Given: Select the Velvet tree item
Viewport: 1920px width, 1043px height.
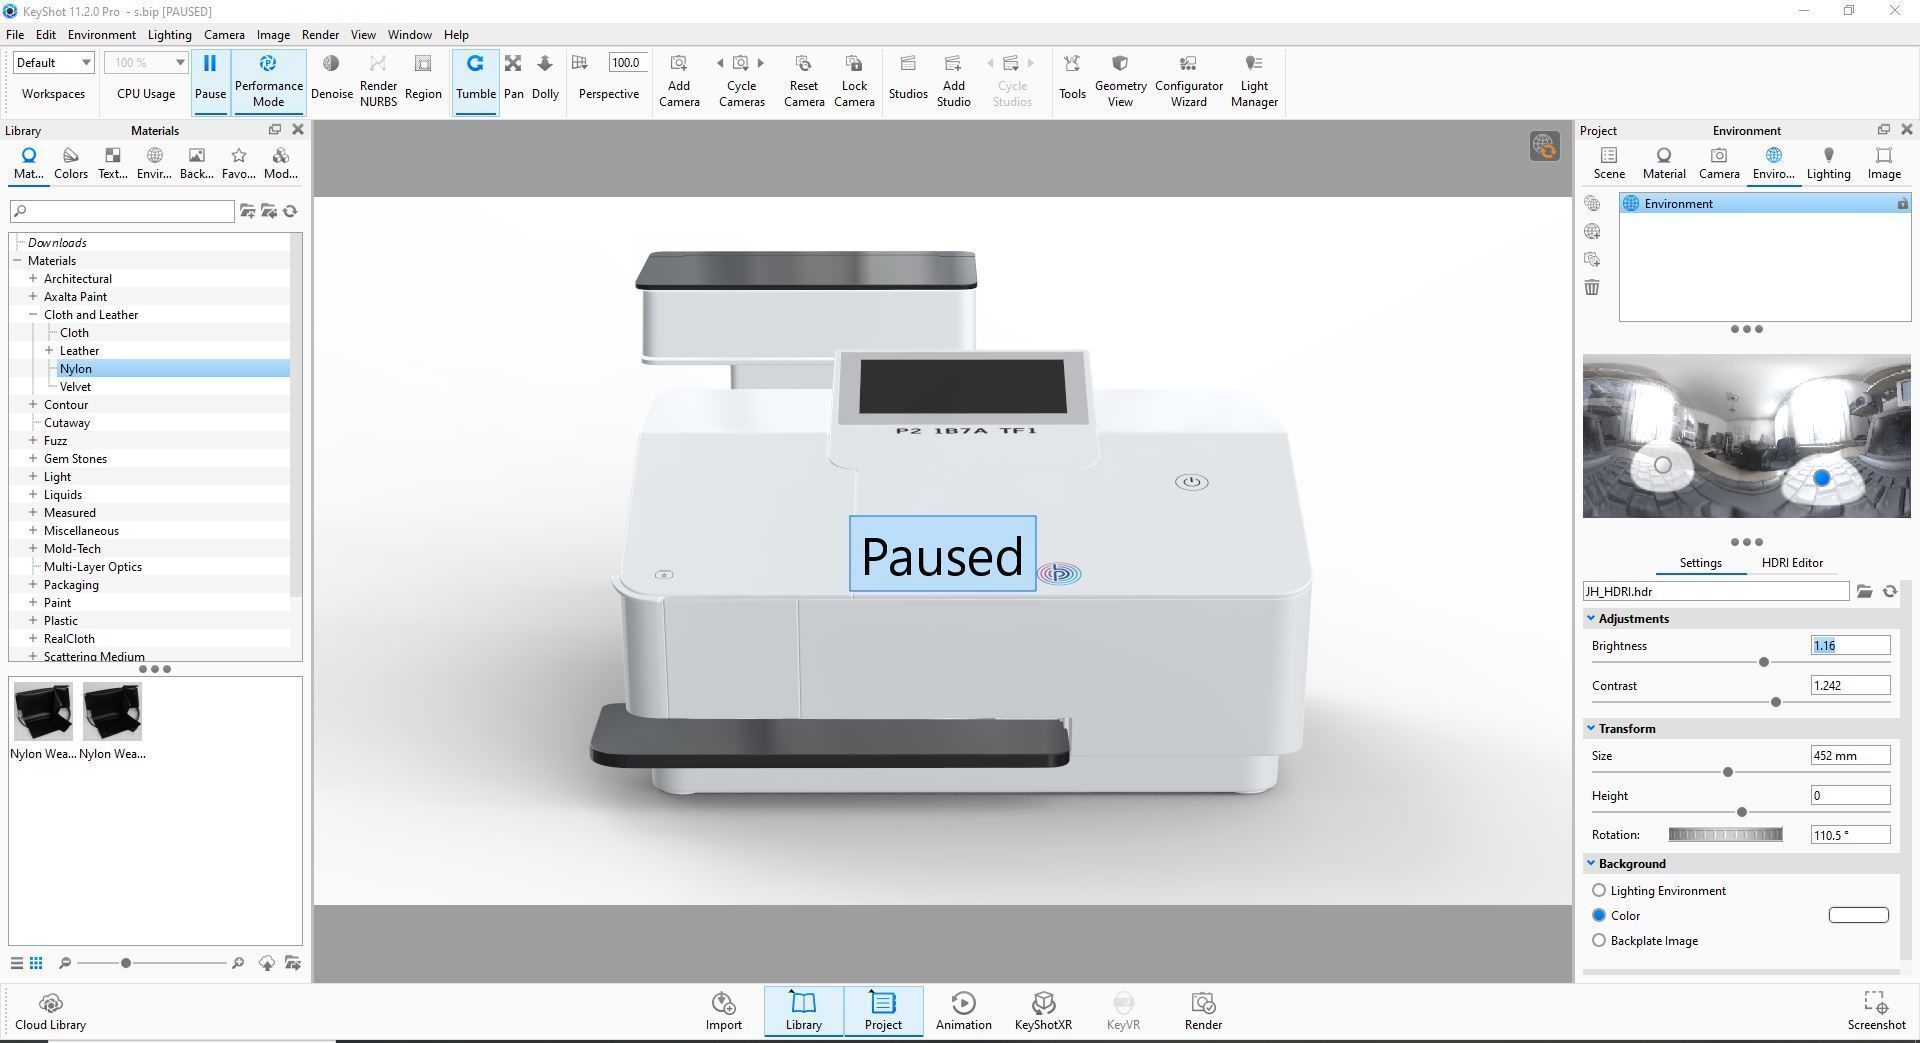Looking at the screenshot, I should click(x=75, y=387).
